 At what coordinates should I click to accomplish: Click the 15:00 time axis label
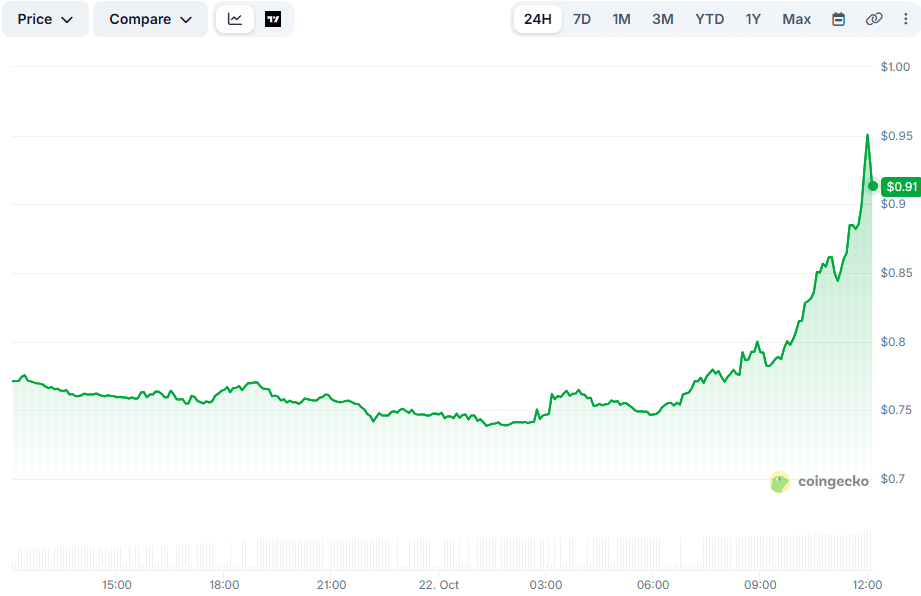(117, 585)
